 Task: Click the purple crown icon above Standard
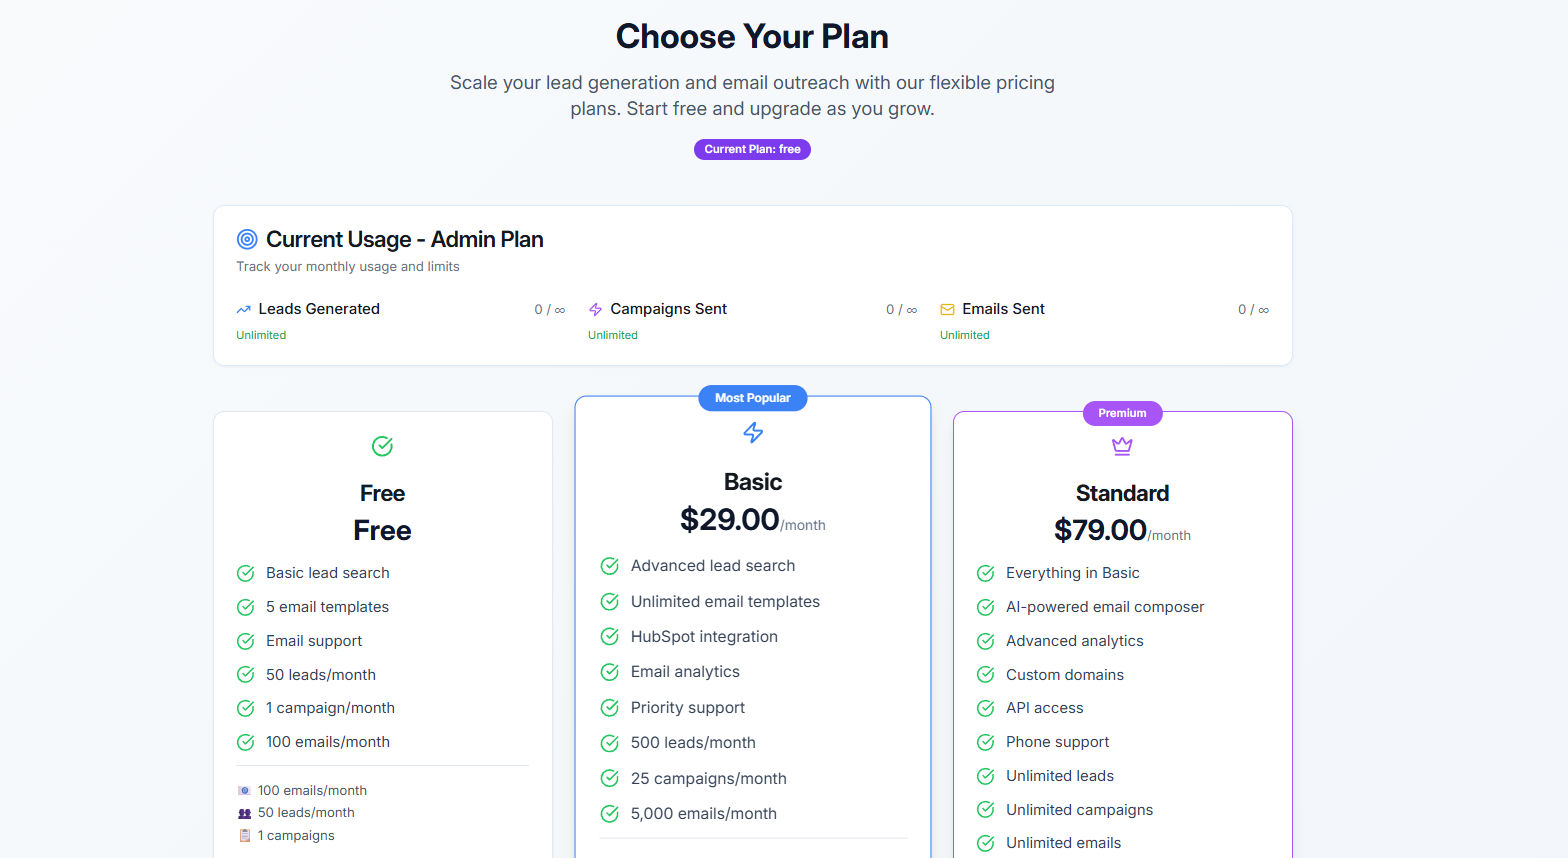1122,446
